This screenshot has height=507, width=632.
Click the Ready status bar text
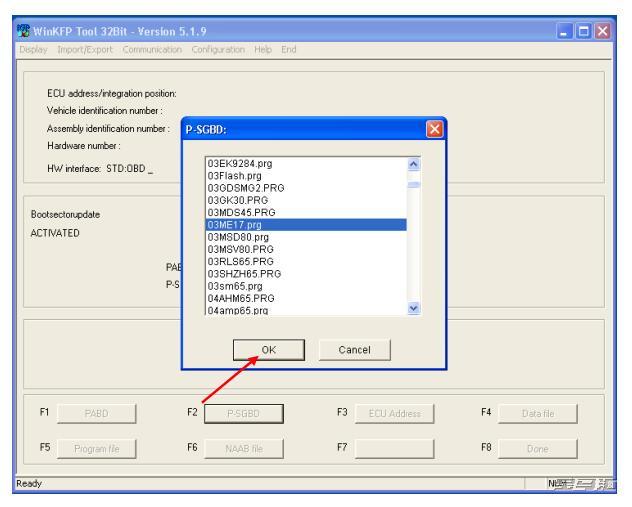(29, 483)
